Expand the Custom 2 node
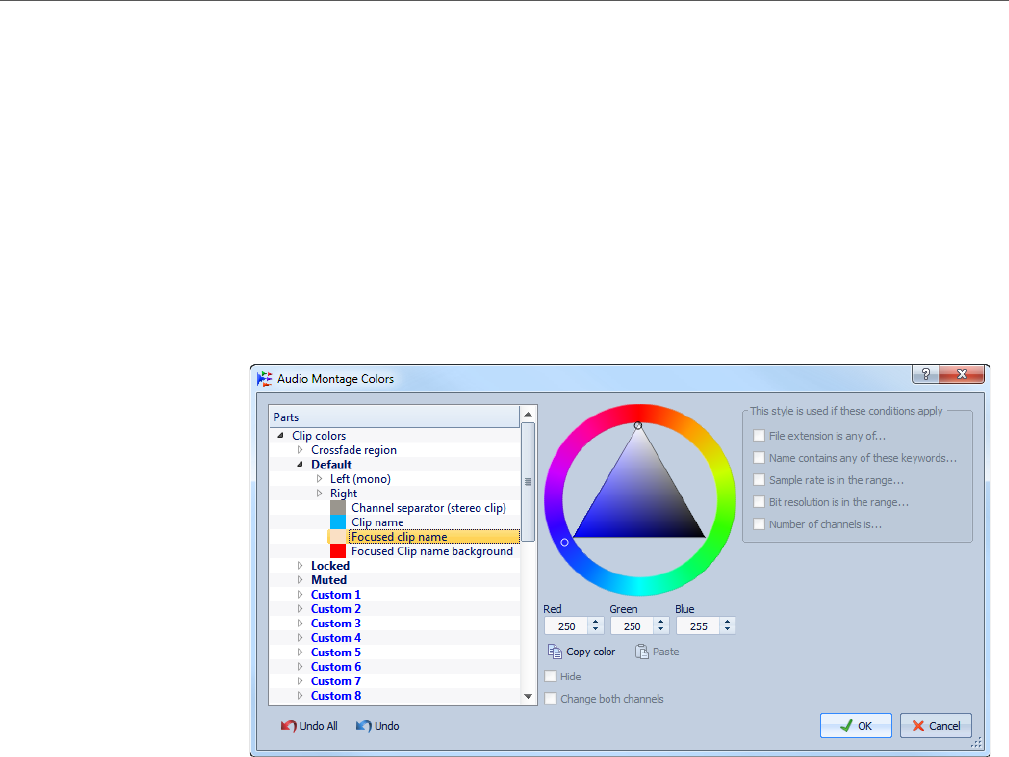 300,609
